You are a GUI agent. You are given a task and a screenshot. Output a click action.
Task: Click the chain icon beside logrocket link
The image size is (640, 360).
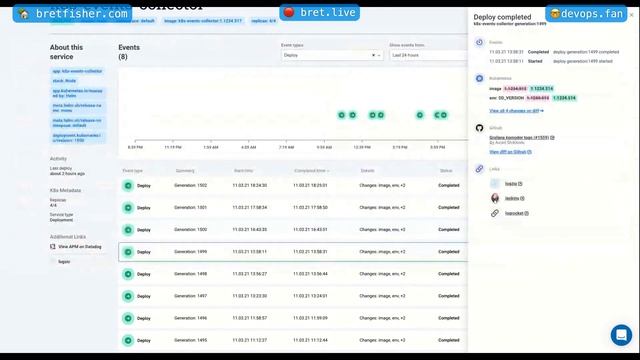coord(495,213)
